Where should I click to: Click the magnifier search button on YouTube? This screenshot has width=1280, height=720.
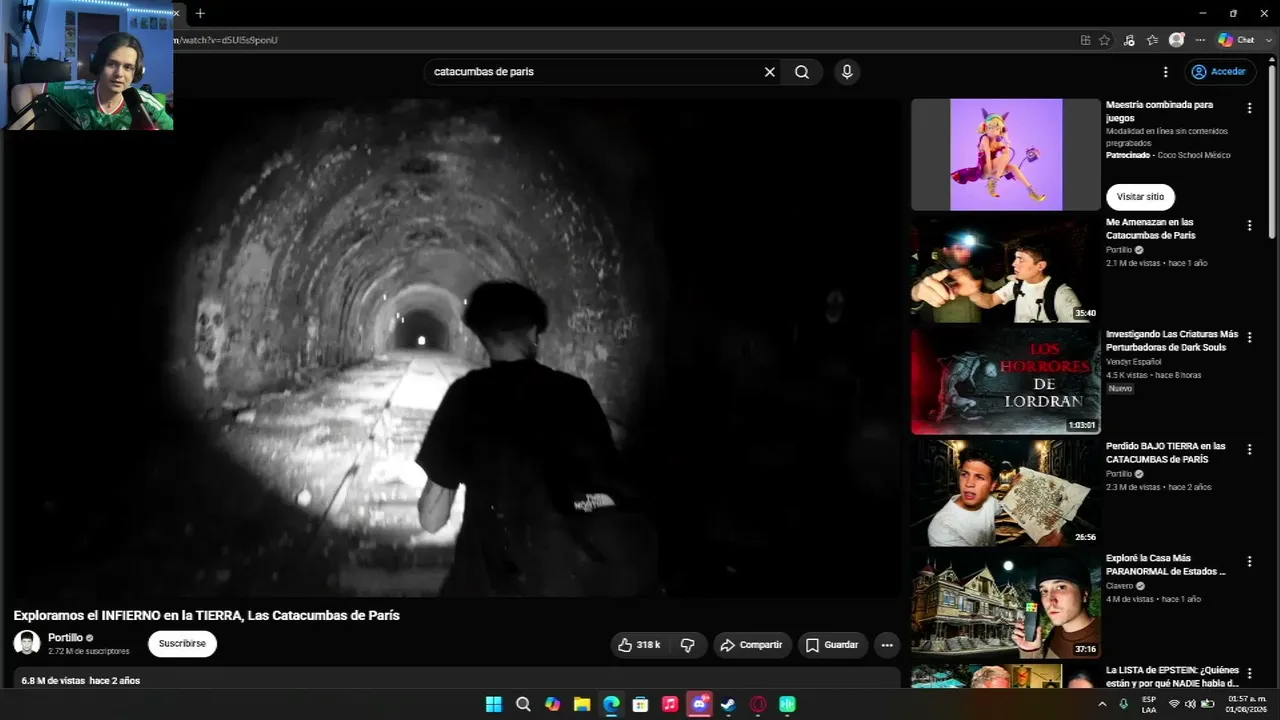(x=802, y=72)
